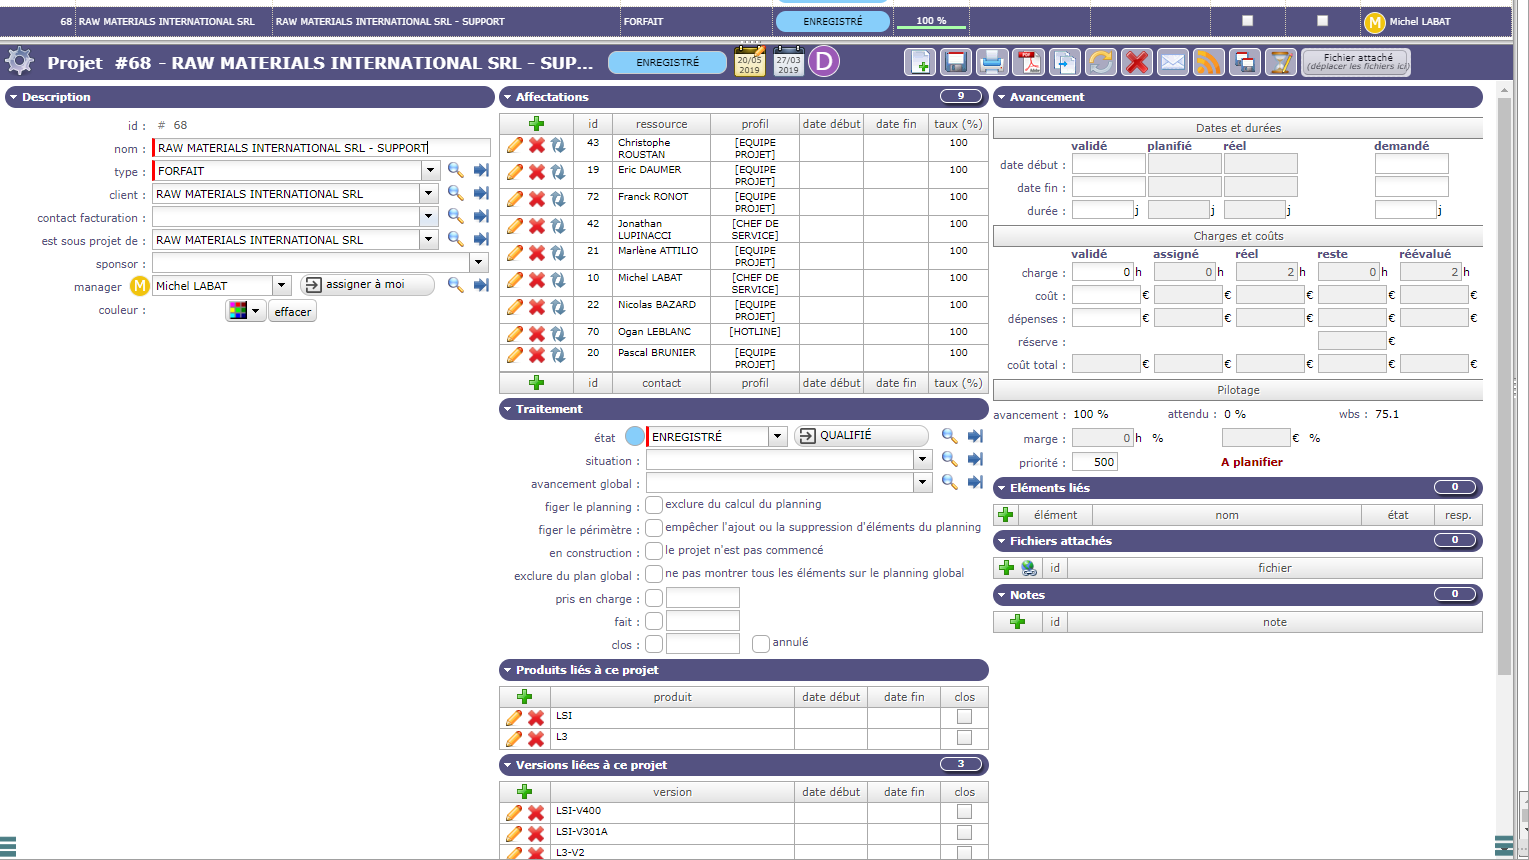Edit Christophe ROUSTAN affectation pencil icon
Image resolution: width=1529 pixels, height=860 pixels.
tap(514, 146)
